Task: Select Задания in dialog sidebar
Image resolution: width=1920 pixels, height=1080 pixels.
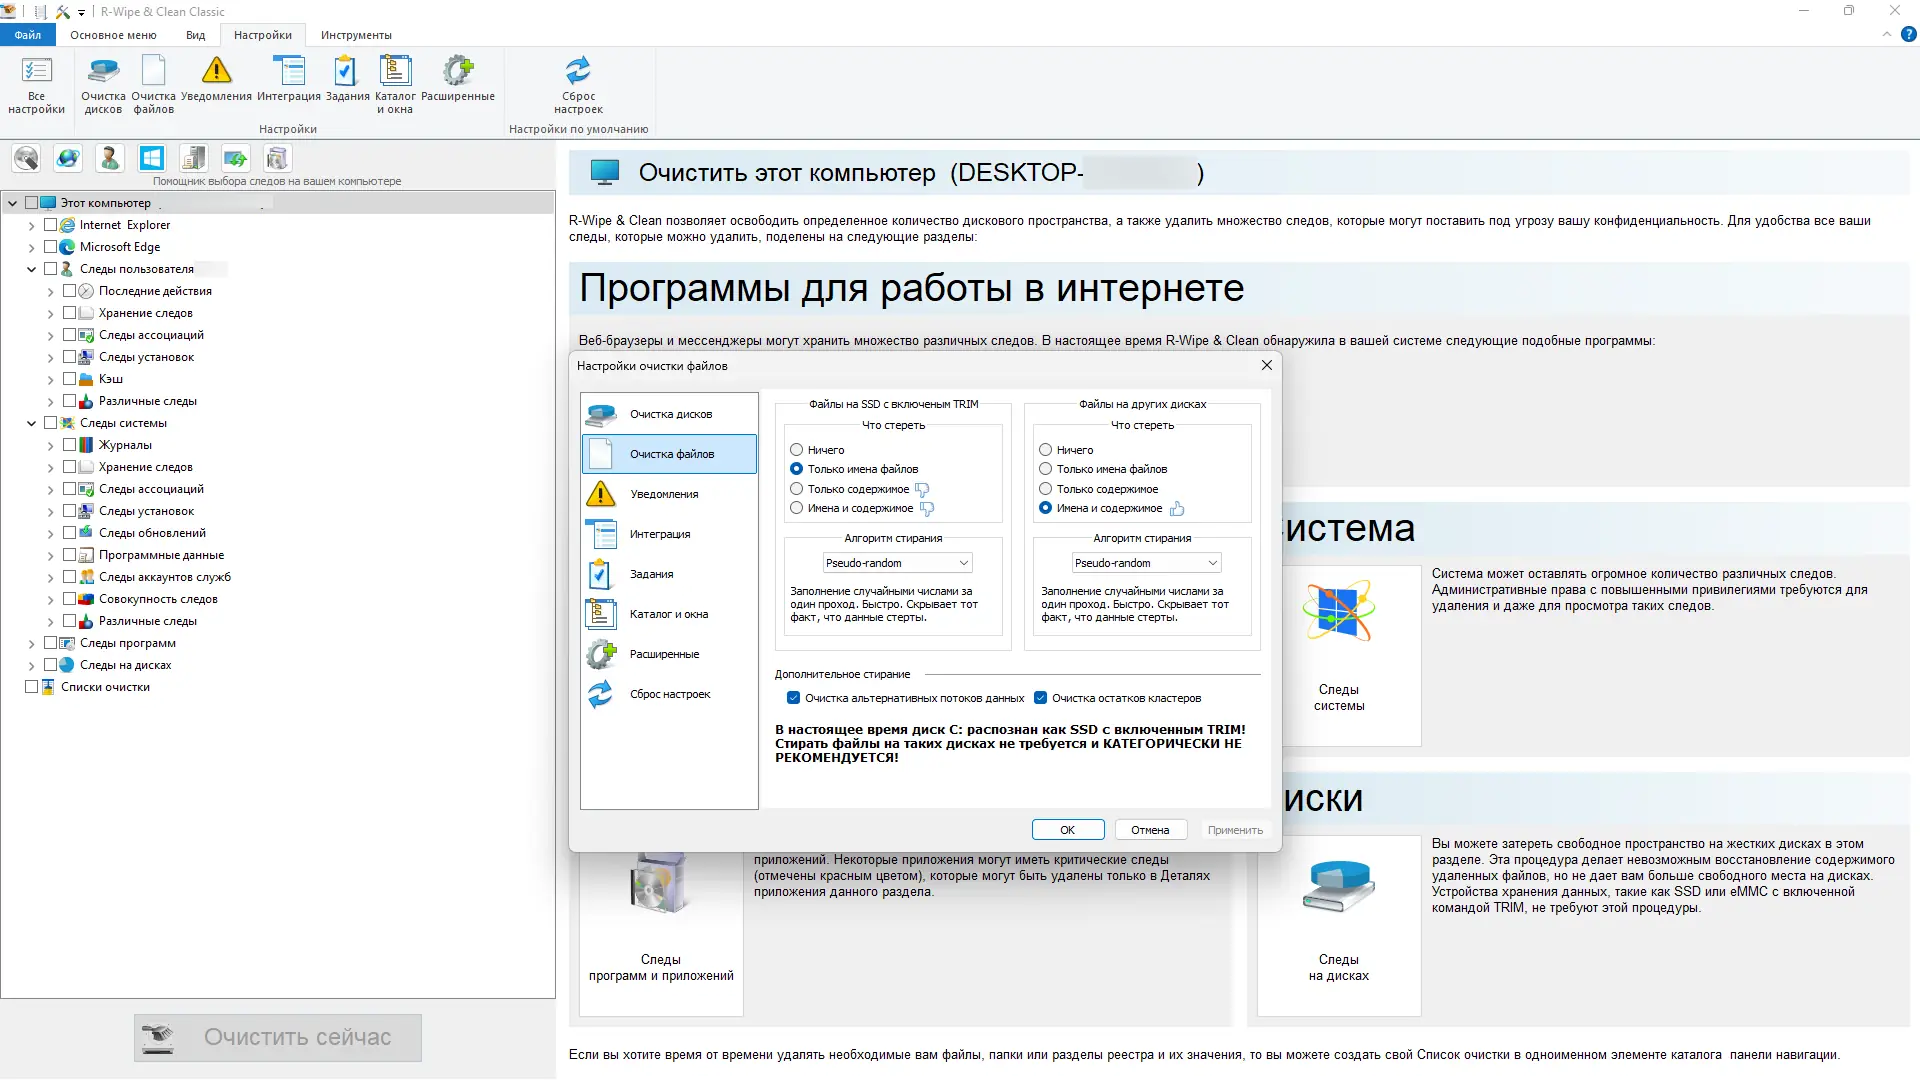Action: pos(652,574)
